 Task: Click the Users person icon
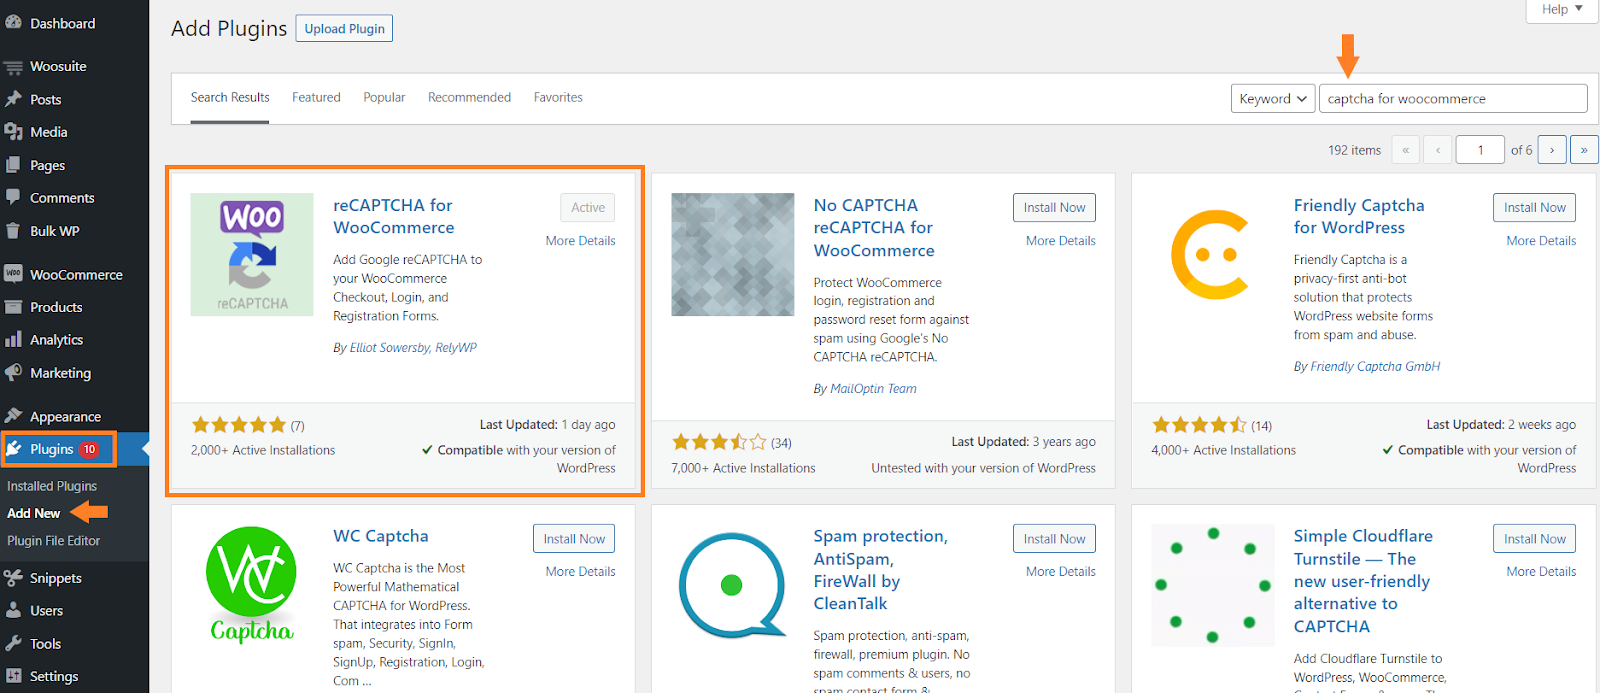pos(13,610)
